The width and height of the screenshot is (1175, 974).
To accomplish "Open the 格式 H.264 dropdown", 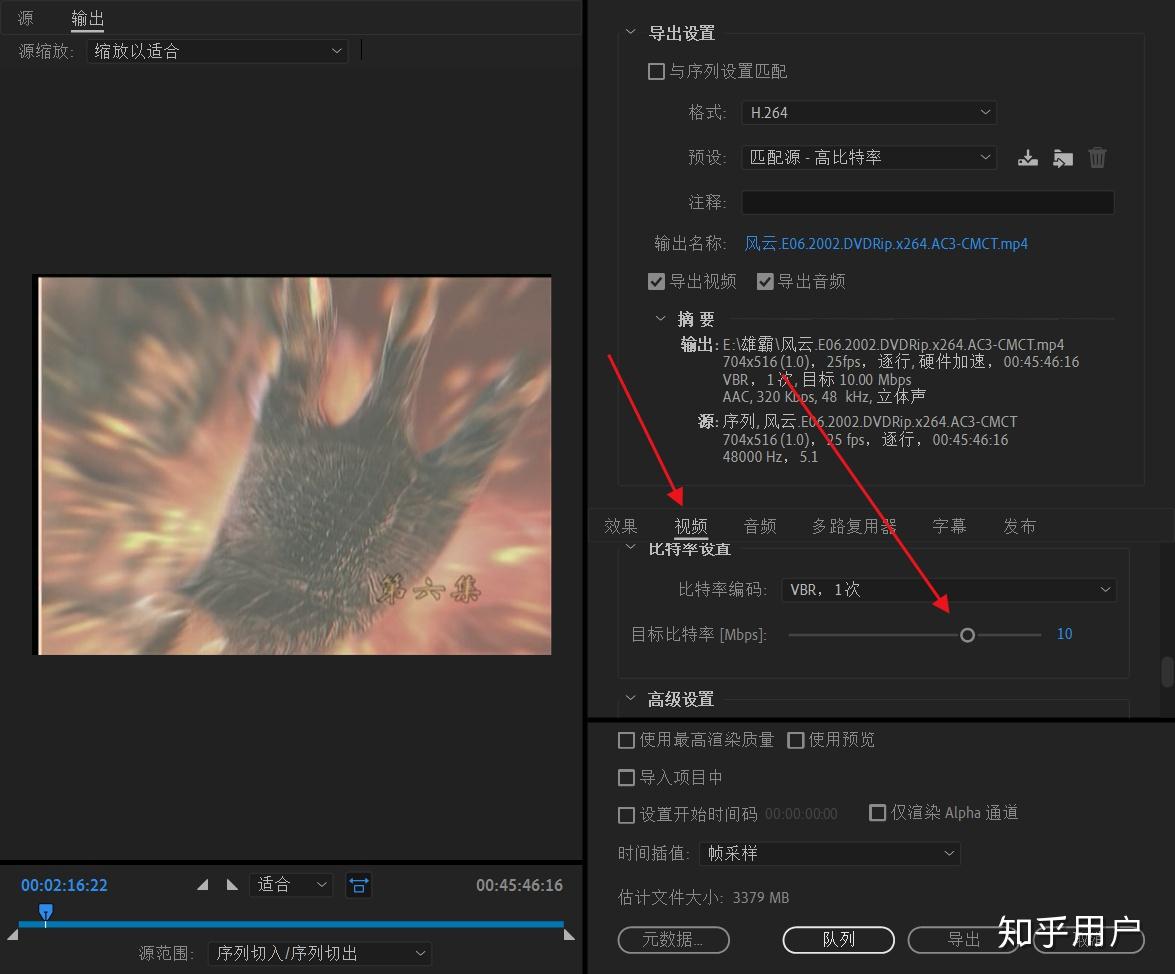I will tap(869, 112).
